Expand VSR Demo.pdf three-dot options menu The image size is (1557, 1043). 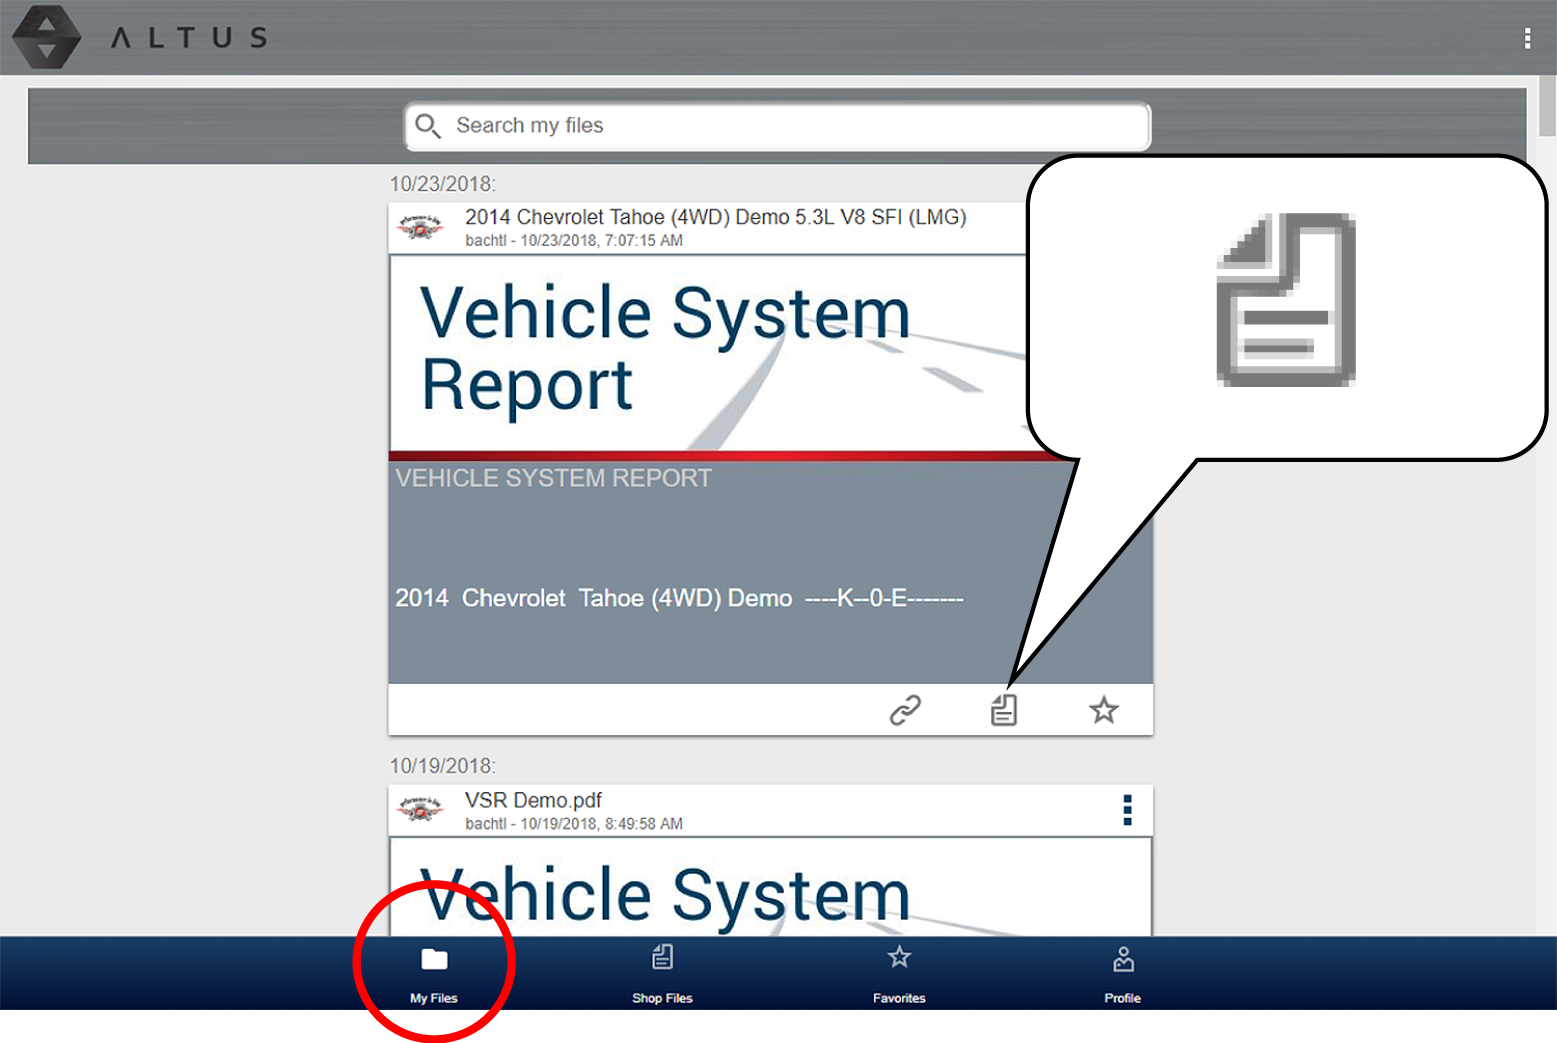pyautogui.click(x=1127, y=810)
